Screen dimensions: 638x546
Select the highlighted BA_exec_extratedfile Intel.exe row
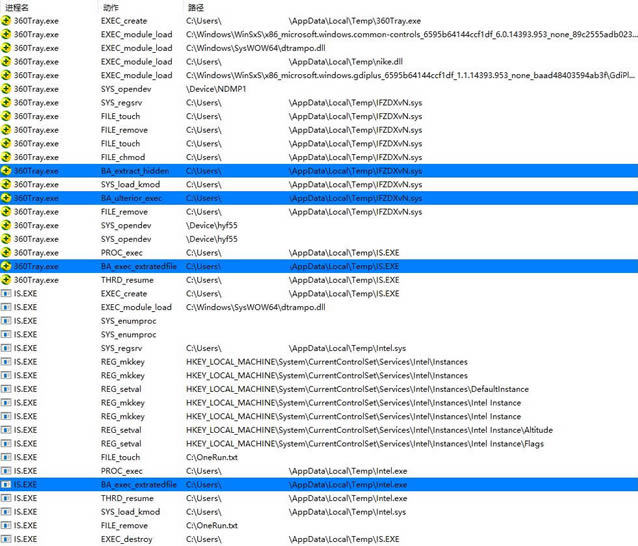tap(300, 485)
